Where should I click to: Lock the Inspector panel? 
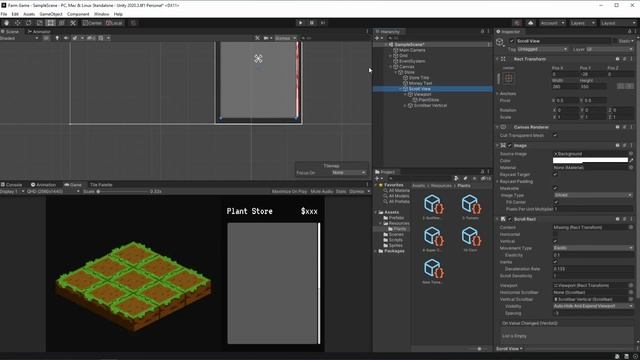pyautogui.click(x=629, y=31)
